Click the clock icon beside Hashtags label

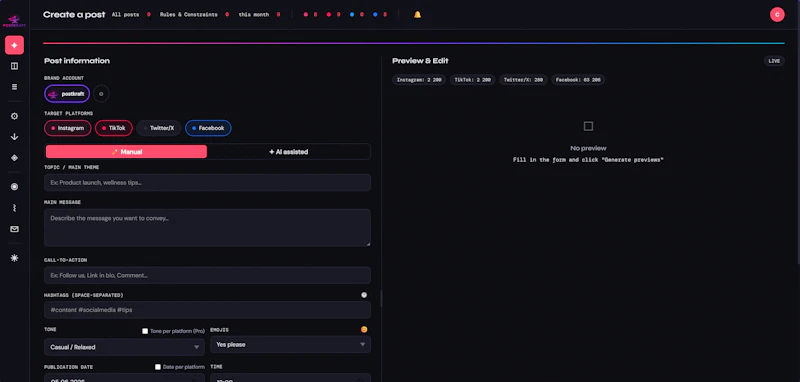pyautogui.click(x=364, y=295)
